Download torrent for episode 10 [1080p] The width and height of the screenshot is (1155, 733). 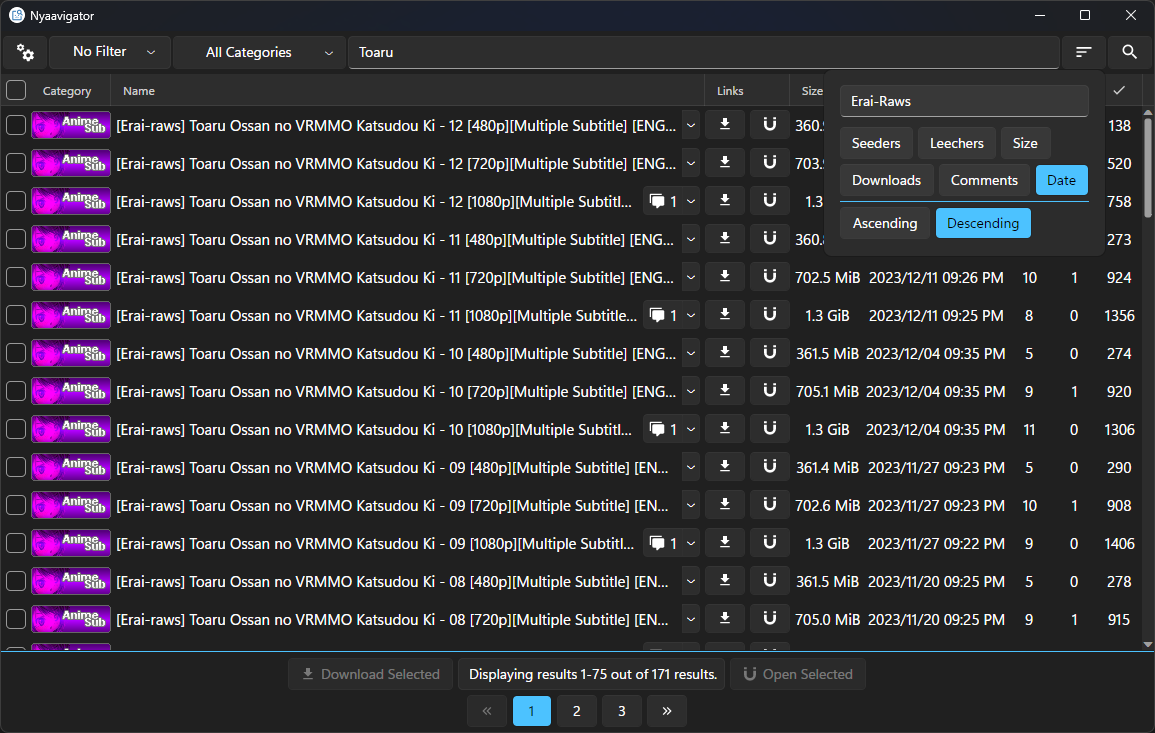[725, 429]
